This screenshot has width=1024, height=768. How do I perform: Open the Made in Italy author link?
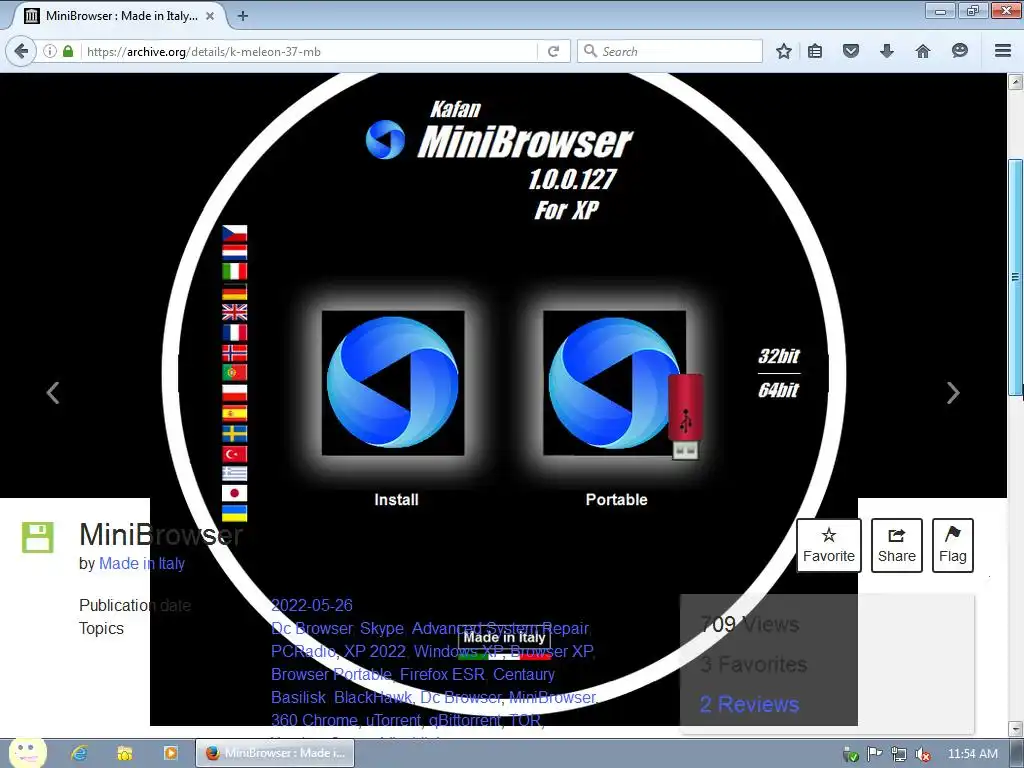(142, 563)
